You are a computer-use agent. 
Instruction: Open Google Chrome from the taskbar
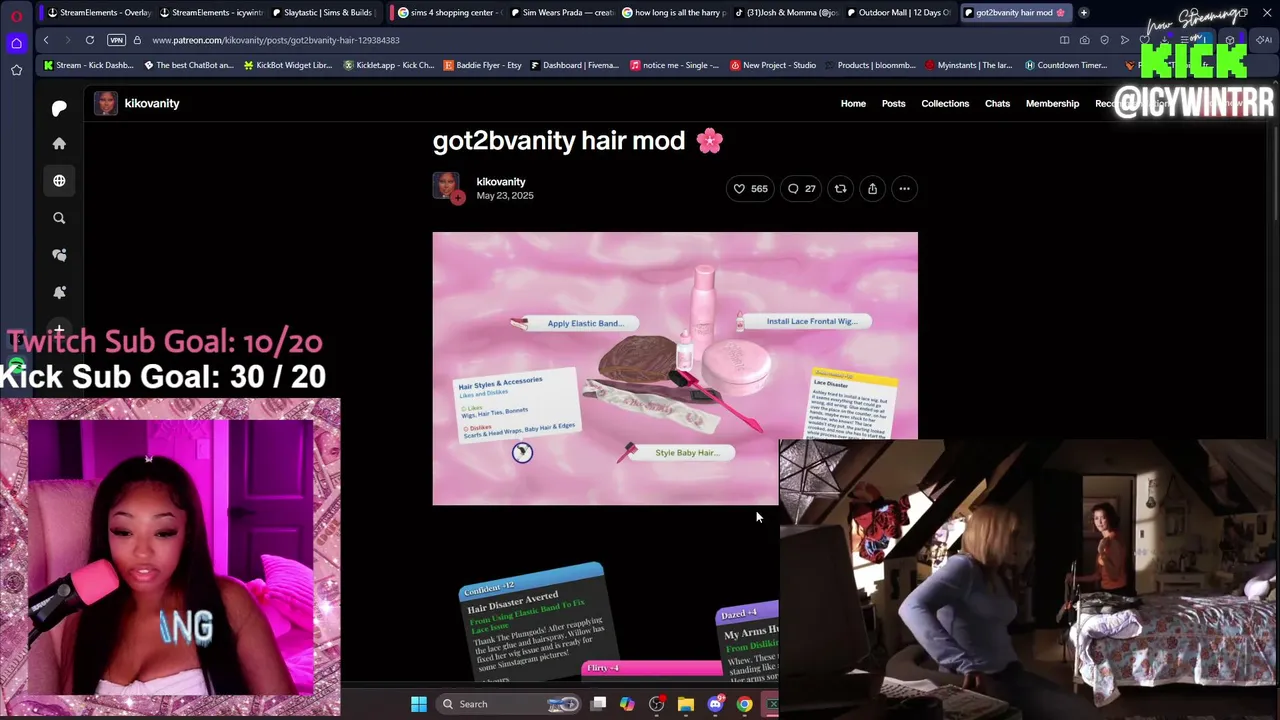744,704
